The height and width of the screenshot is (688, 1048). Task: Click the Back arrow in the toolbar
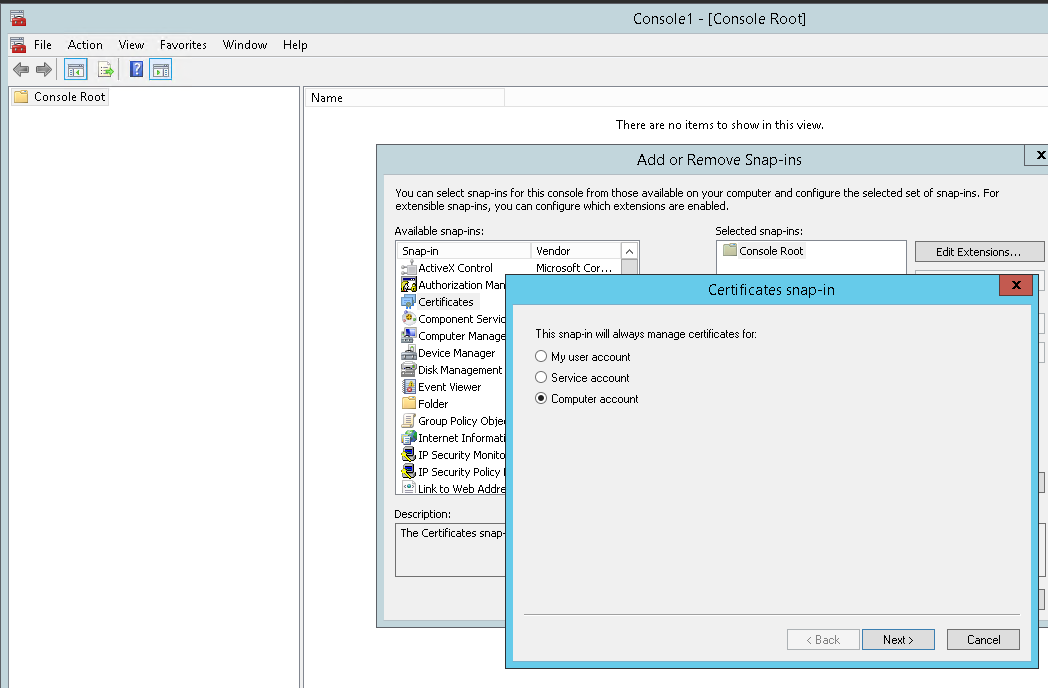click(x=20, y=69)
